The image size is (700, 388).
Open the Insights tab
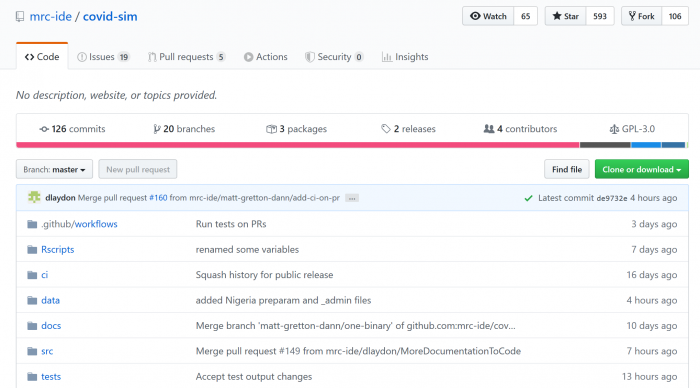(405, 57)
